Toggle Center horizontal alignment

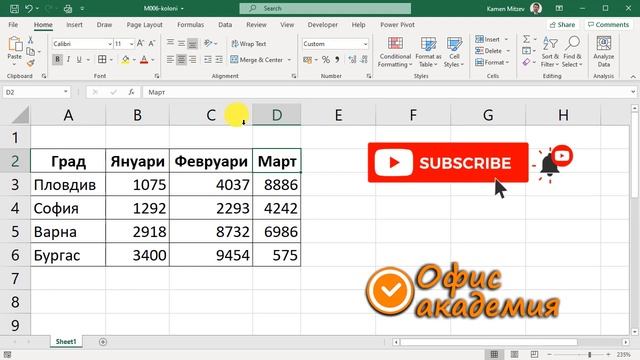point(181,60)
